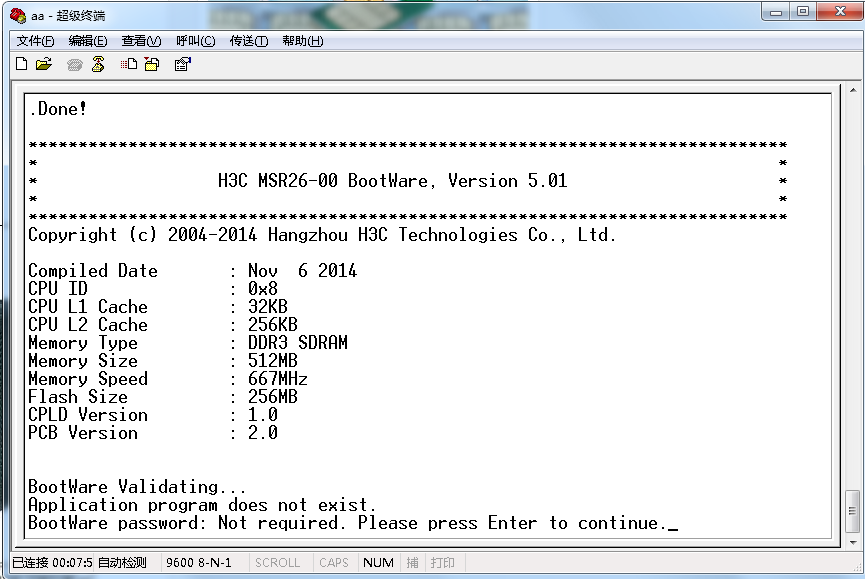Click the Send file toolbar icon
Viewport: 865px width, 579px height.
click(129, 65)
